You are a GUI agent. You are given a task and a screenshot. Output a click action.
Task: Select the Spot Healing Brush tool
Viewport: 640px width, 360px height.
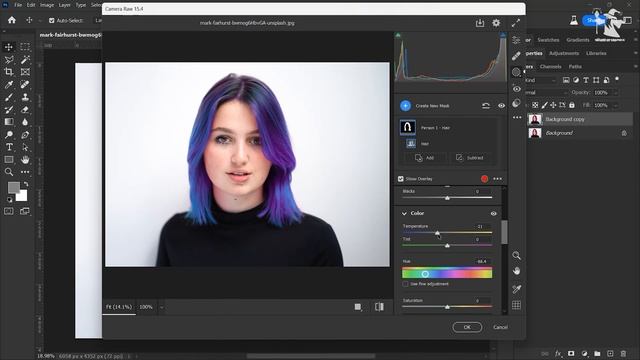25,84
